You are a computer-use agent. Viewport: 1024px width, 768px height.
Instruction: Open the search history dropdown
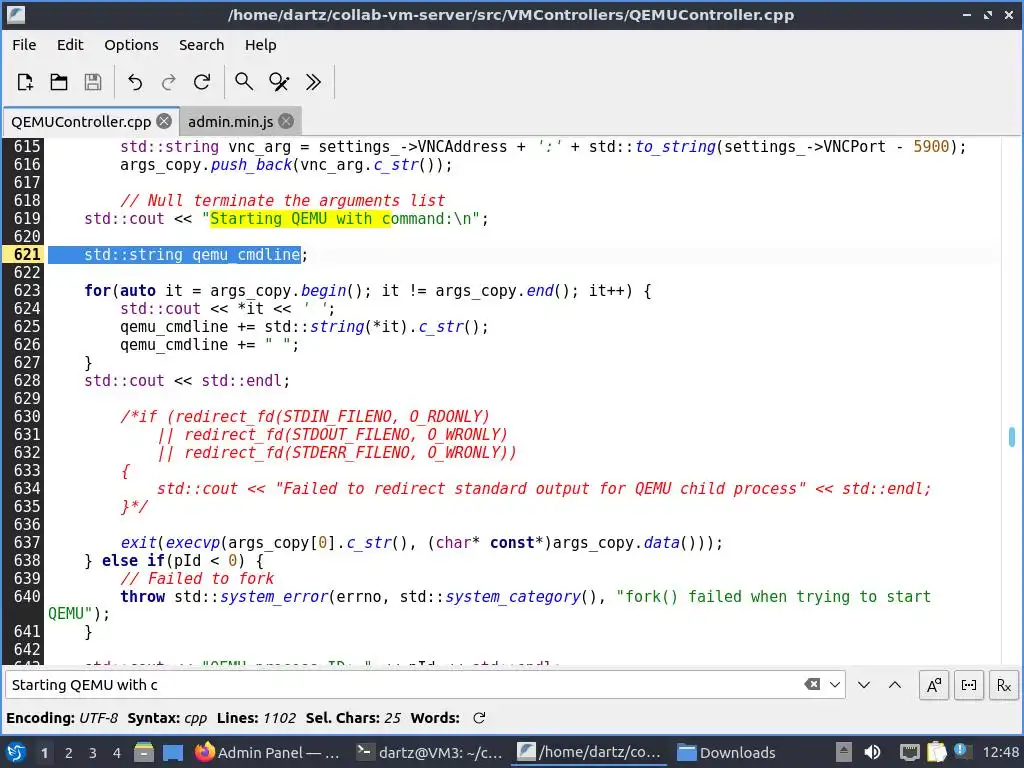click(x=835, y=684)
